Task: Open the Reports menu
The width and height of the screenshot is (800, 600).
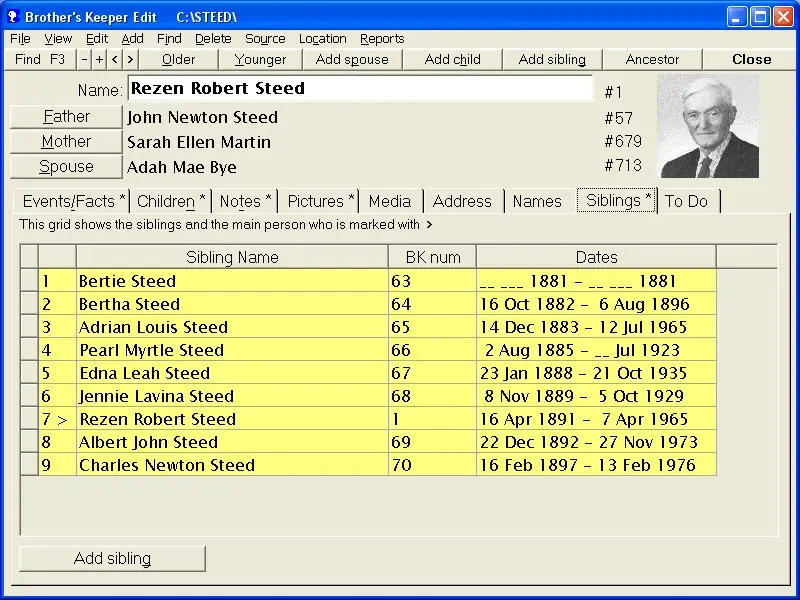Action: pos(382,39)
